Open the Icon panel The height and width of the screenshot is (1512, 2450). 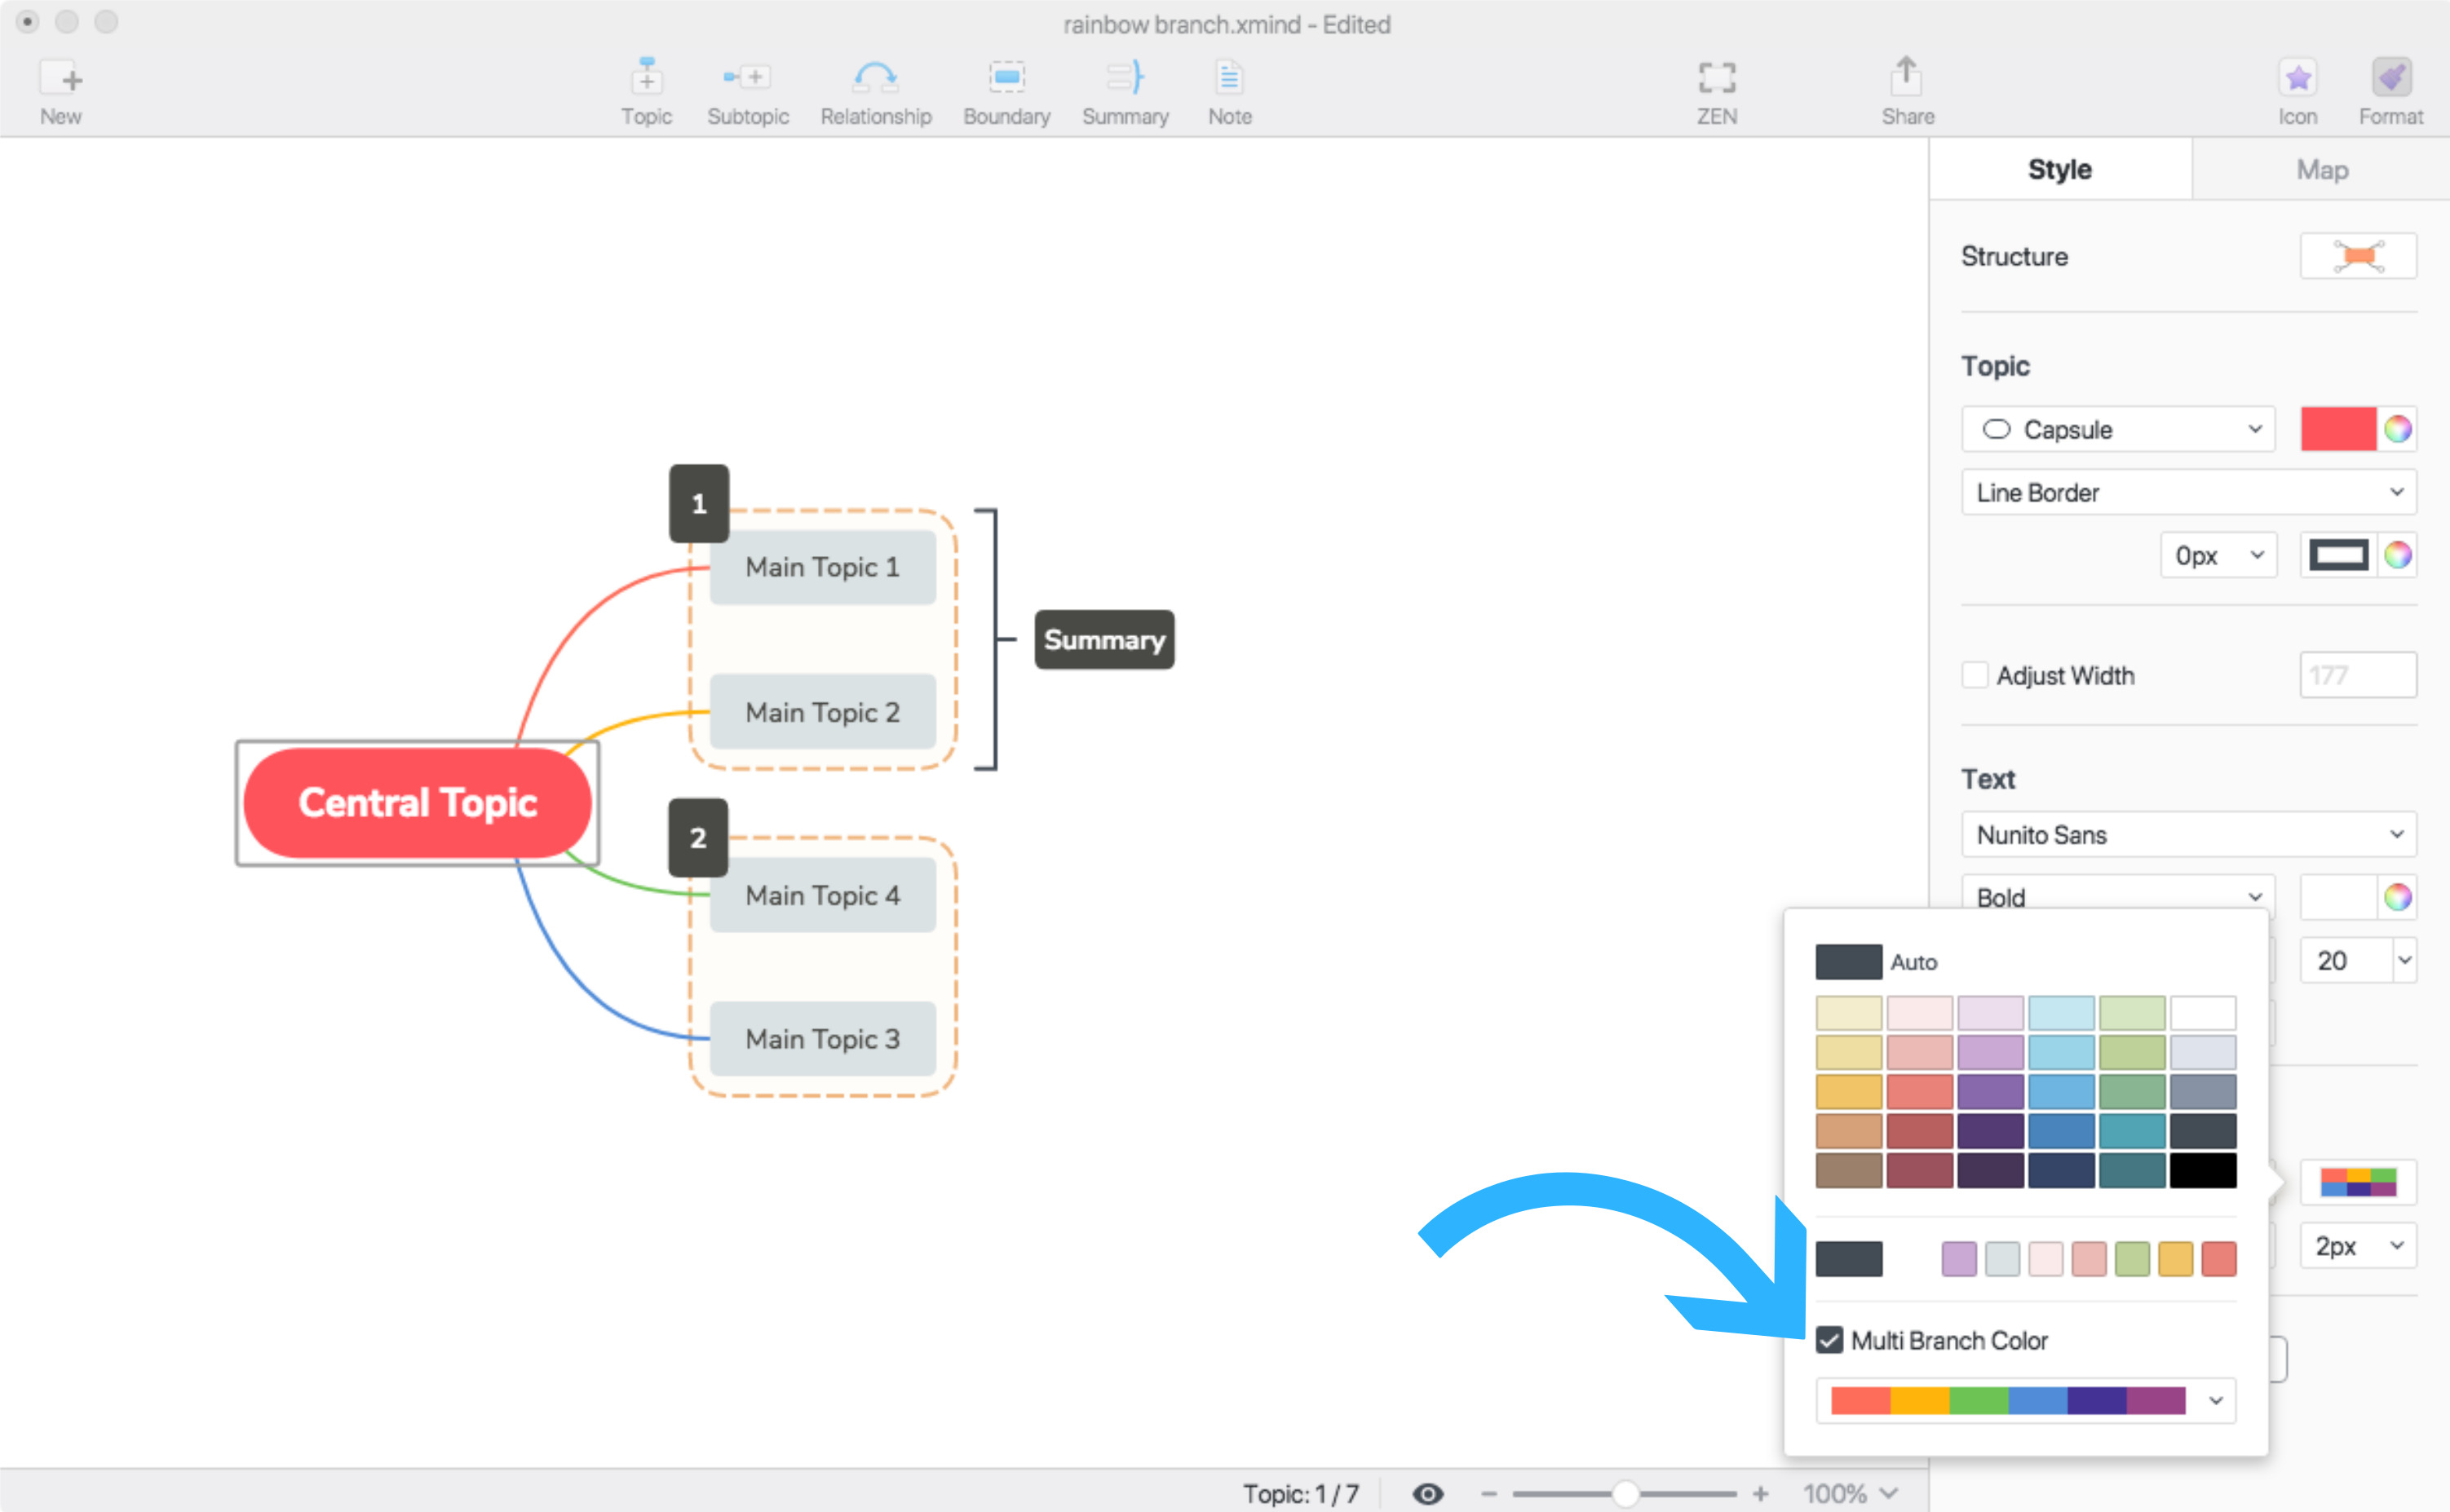[2297, 91]
